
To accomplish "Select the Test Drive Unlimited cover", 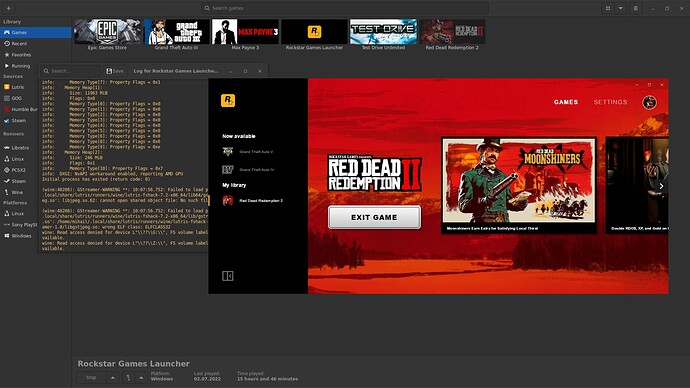I will (x=383, y=32).
